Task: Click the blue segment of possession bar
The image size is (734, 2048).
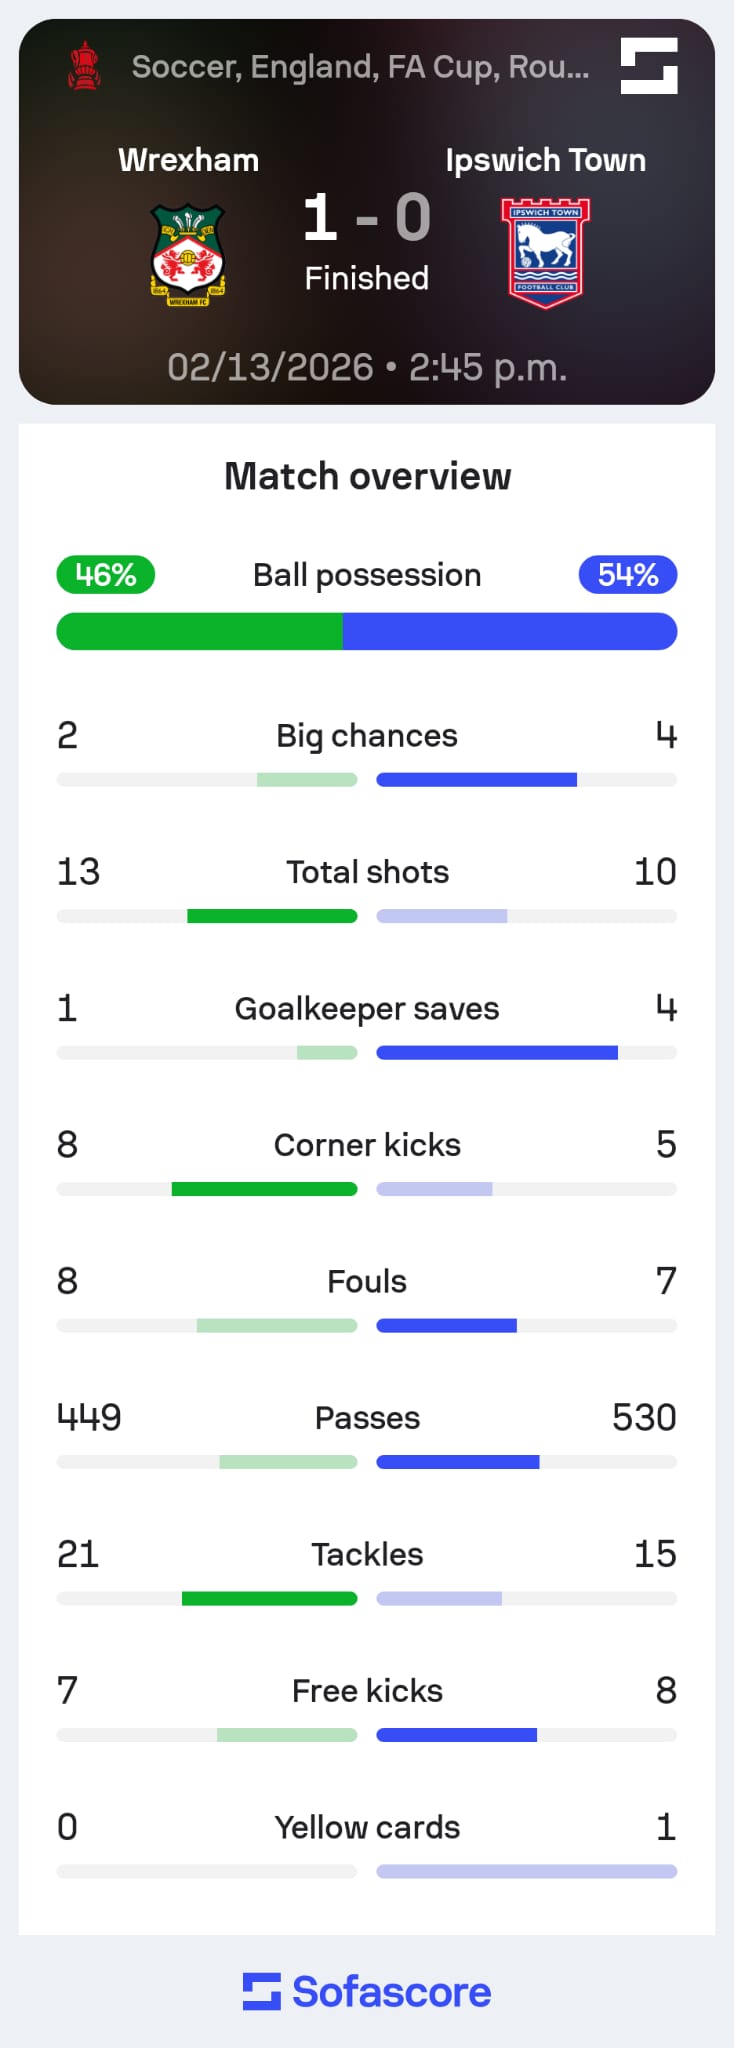Action: point(510,632)
